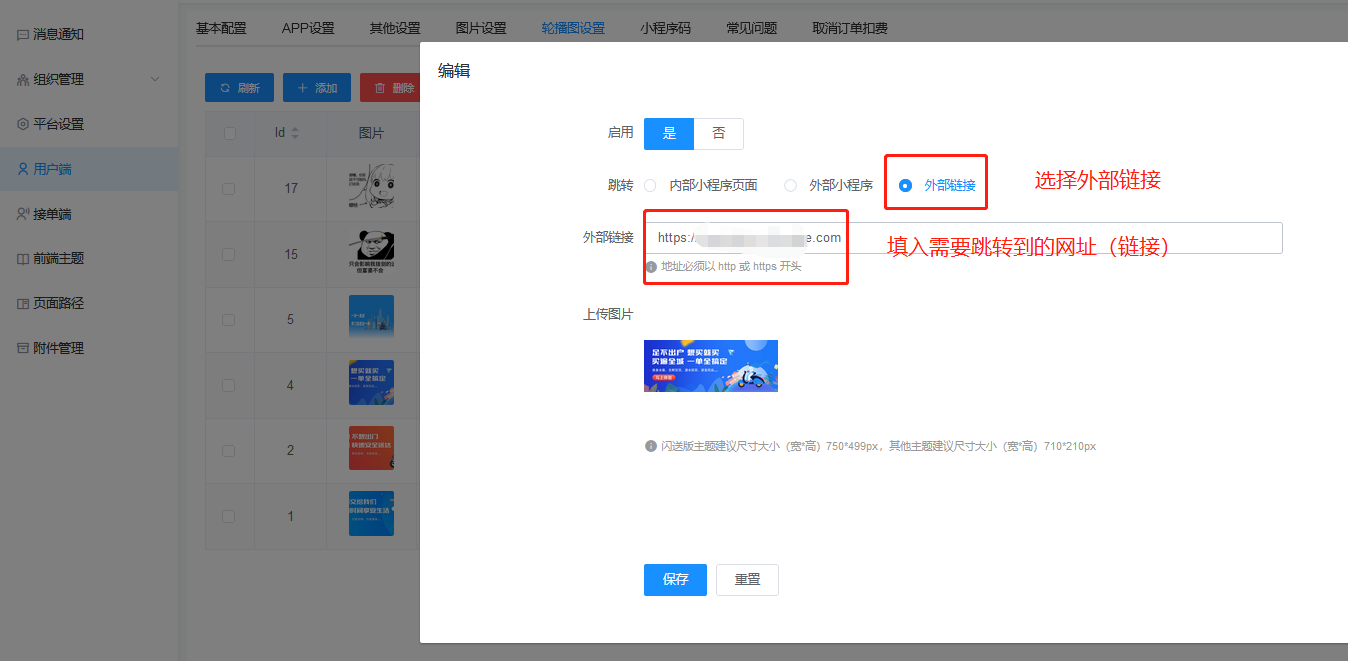Set 启用 toggle to 否
Viewport: 1348px width, 661px height.
tap(718, 133)
